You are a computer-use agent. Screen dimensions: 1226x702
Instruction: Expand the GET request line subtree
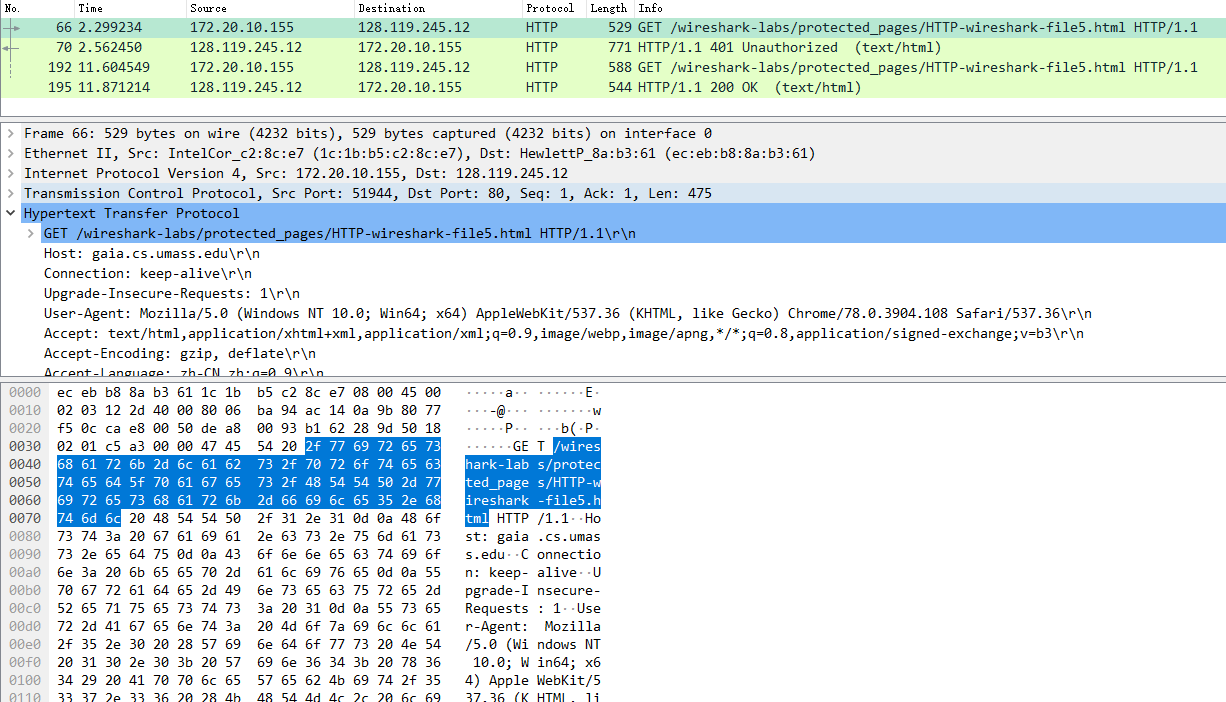click(x=31, y=233)
